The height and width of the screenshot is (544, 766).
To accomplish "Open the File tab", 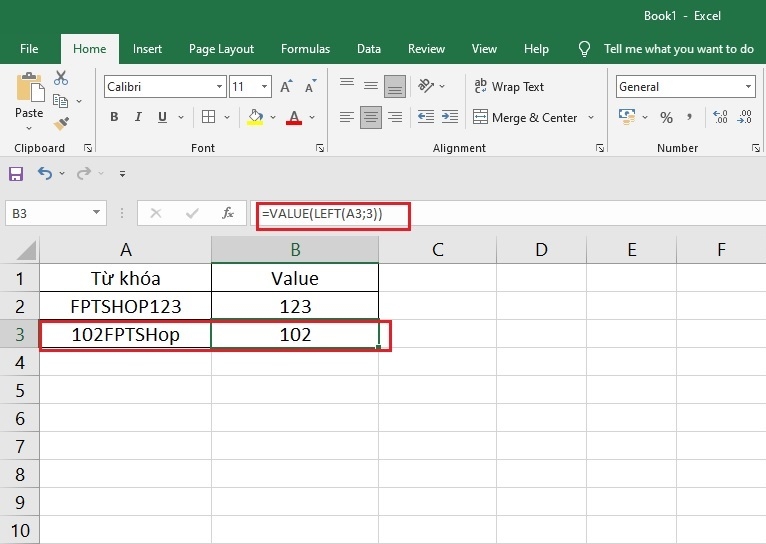I will tap(29, 49).
